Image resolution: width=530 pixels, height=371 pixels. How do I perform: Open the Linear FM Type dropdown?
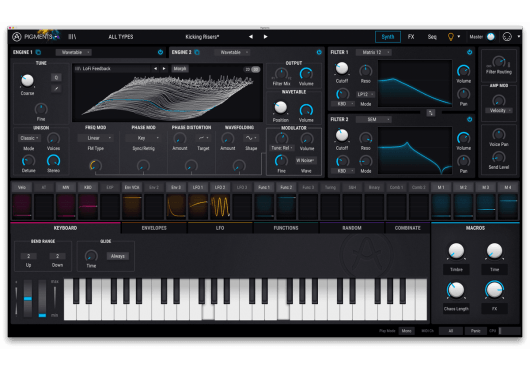click(x=95, y=138)
